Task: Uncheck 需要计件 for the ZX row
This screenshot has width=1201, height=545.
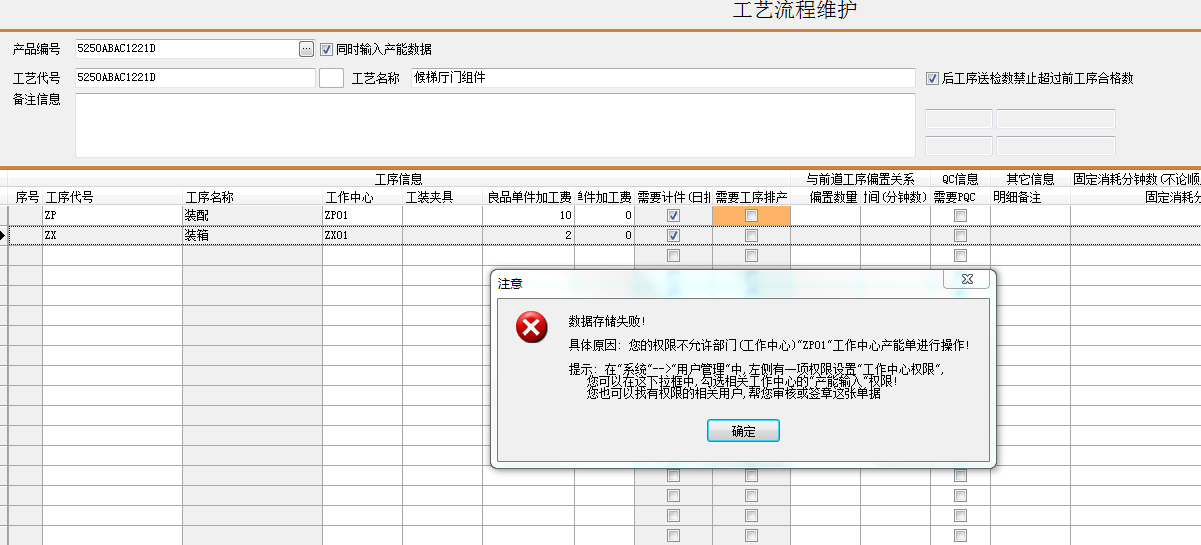Action: click(x=673, y=236)
